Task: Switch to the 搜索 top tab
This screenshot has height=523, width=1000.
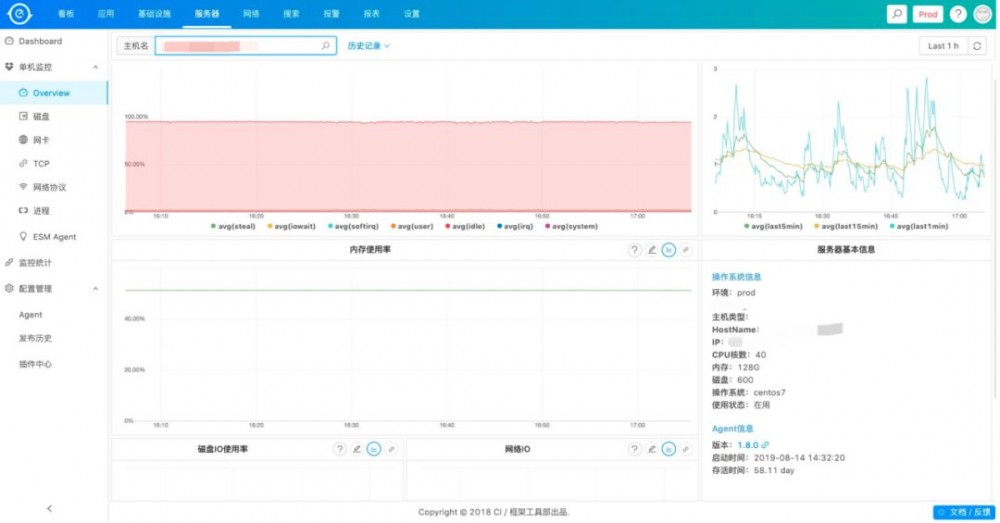Action: pyautogui.click(x=291, y=13)
